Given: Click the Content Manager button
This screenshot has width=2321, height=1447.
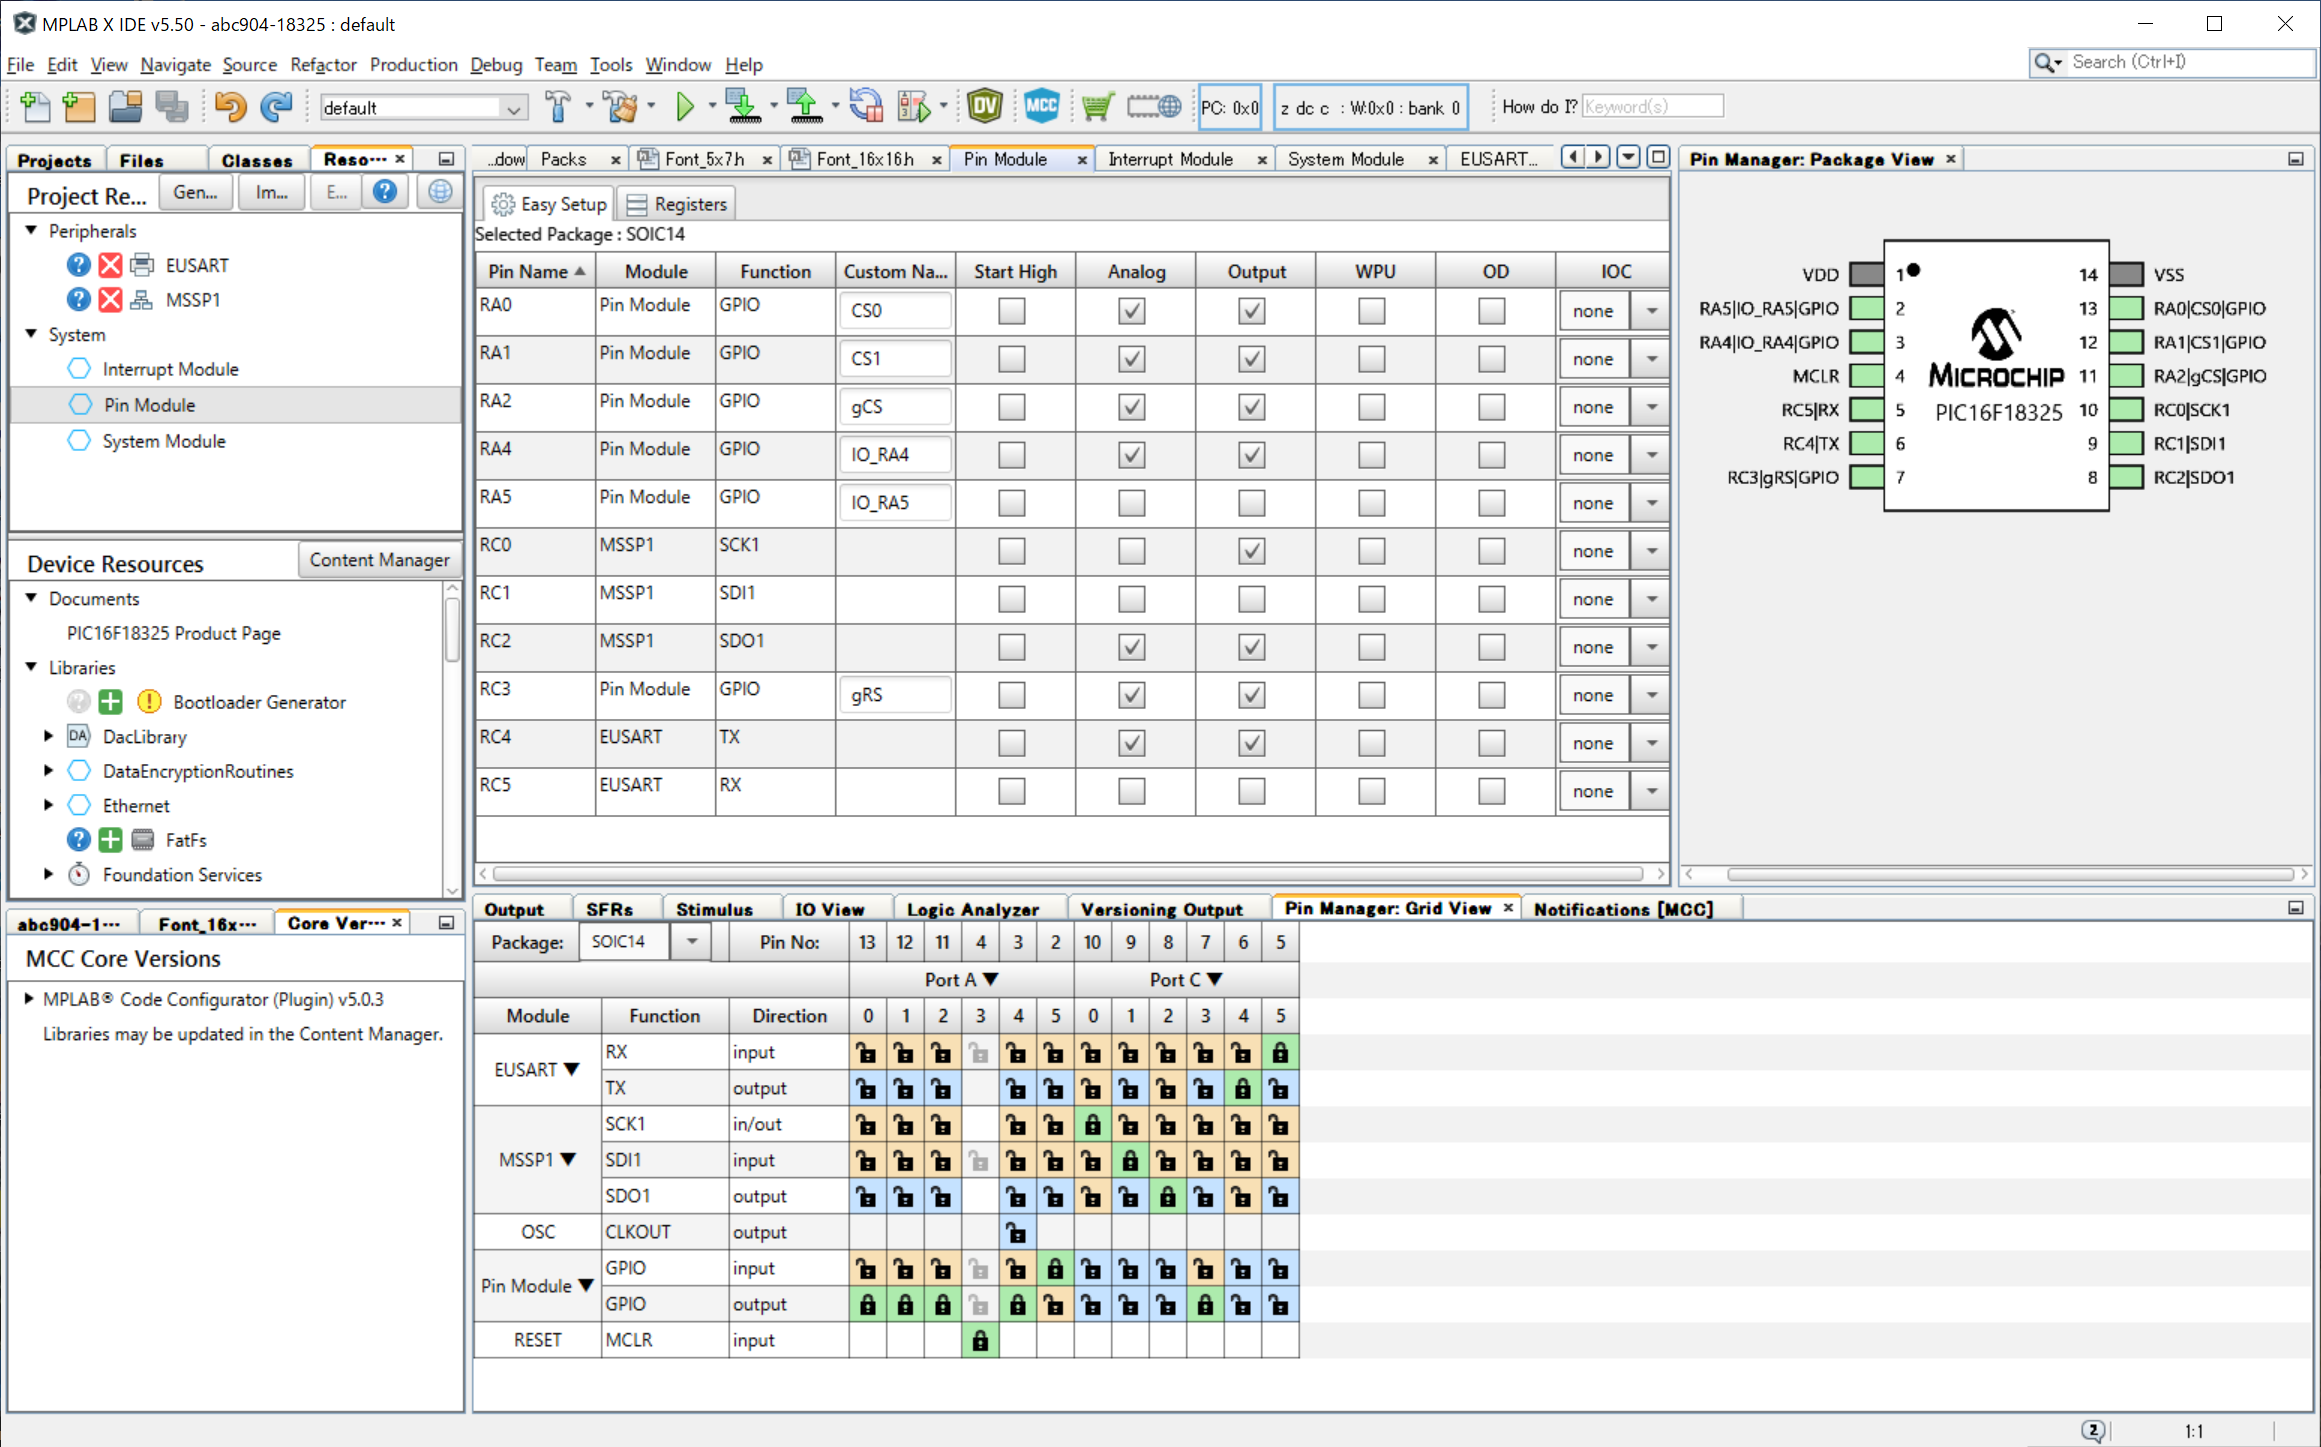Looking at the screenshot, I should pos(379,560).
